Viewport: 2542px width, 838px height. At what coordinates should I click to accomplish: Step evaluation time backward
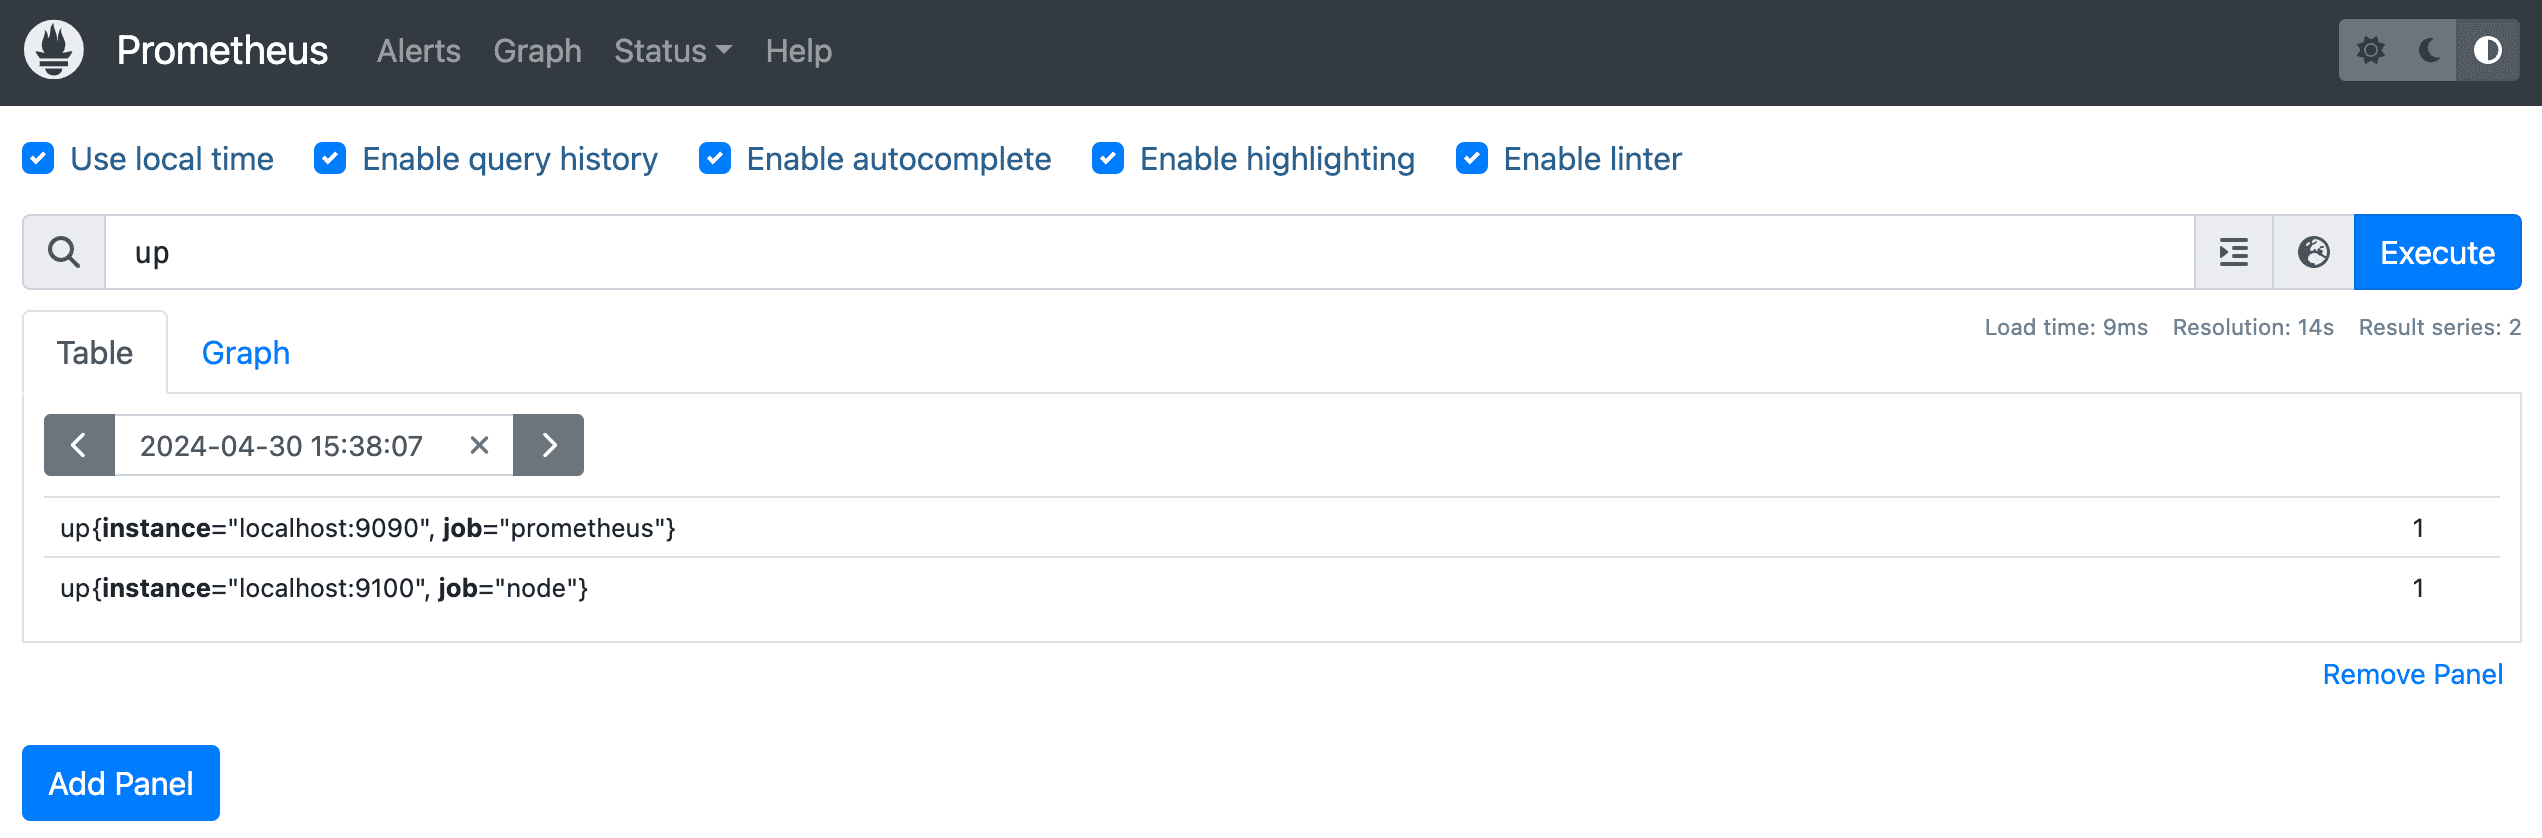click(x=79, y=445)
